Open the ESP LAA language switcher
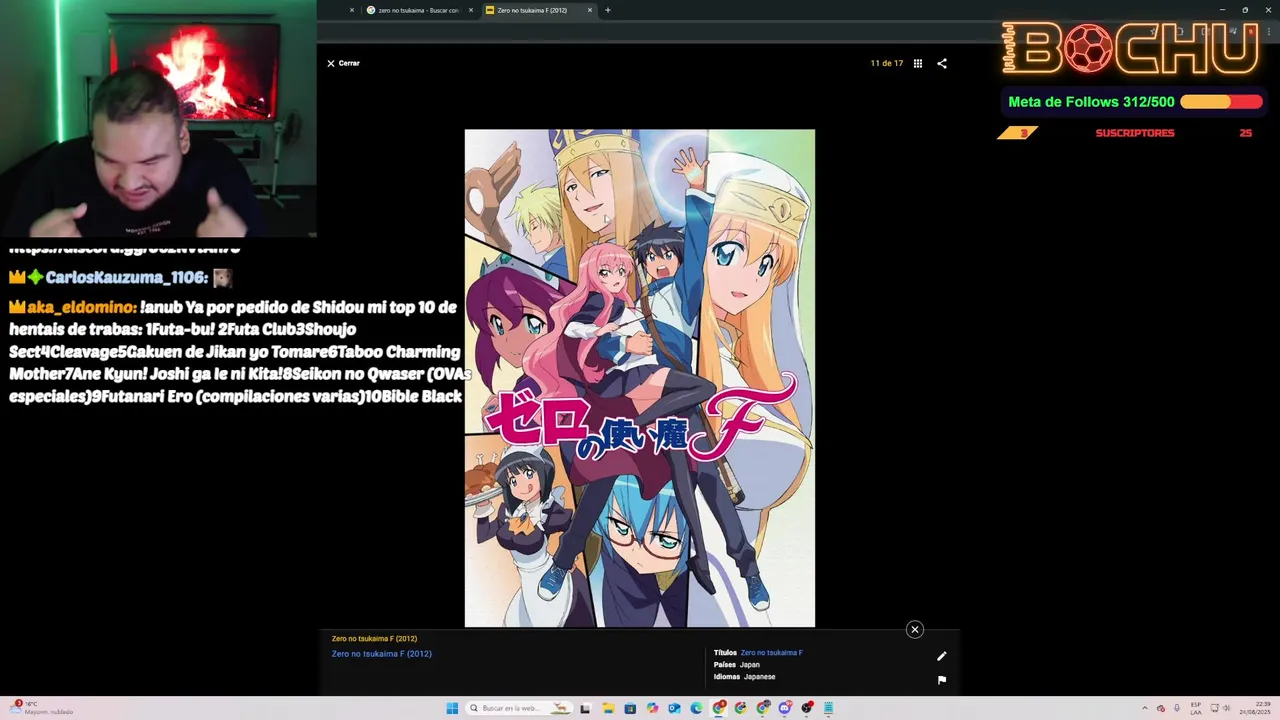Image resolution: width=1280 pixels, height=720 pixels. pyautogui.click(x=1196, y=709)
